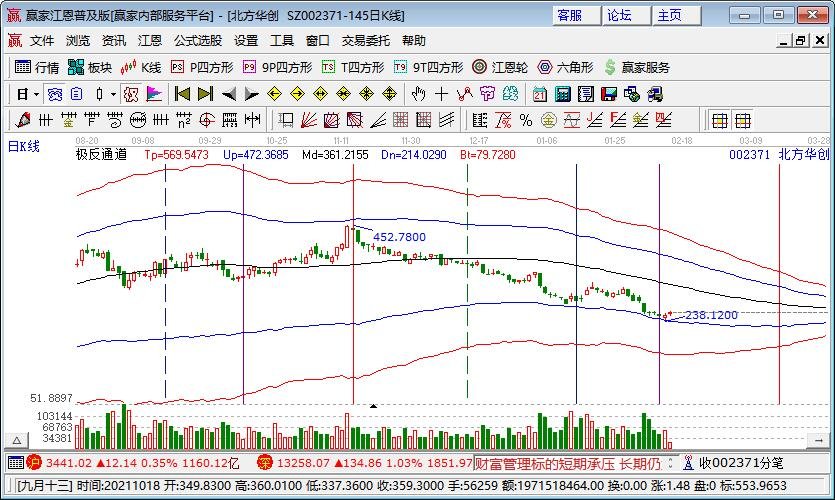The height and width of the screenshot is (500, 835).
Task: Open the notepad document icon
Action: pyautogui.click(x=586, y=95)
